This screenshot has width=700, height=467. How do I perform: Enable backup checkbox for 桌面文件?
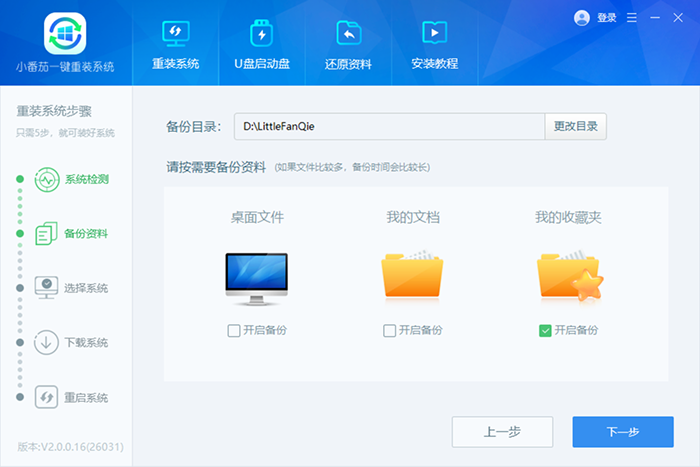[234, 330]
